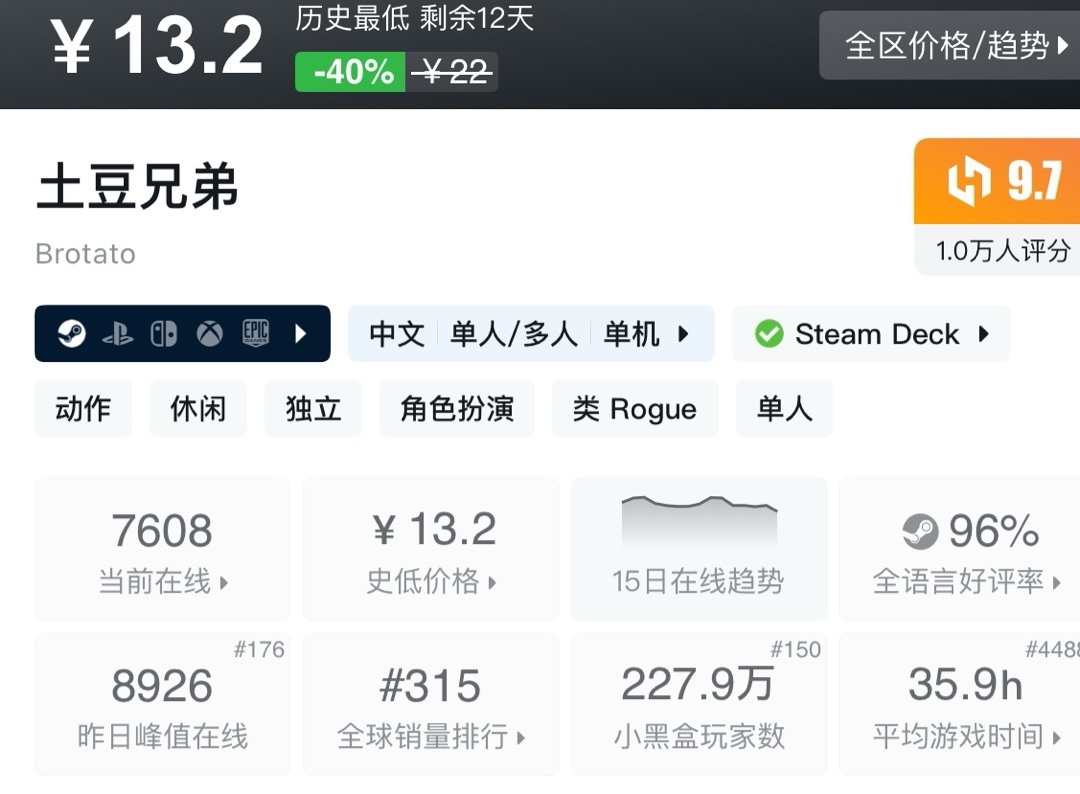The image size is (1080, 794).
Task: Open current online players stat 7608
Action: (x=163, y=548)
